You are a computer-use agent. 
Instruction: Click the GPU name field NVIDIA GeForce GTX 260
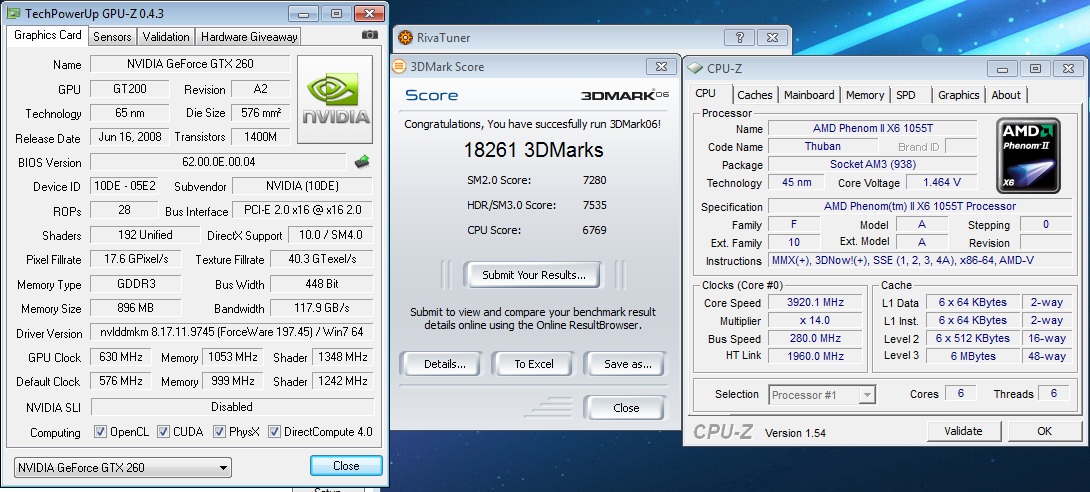(x=190, y=64)
